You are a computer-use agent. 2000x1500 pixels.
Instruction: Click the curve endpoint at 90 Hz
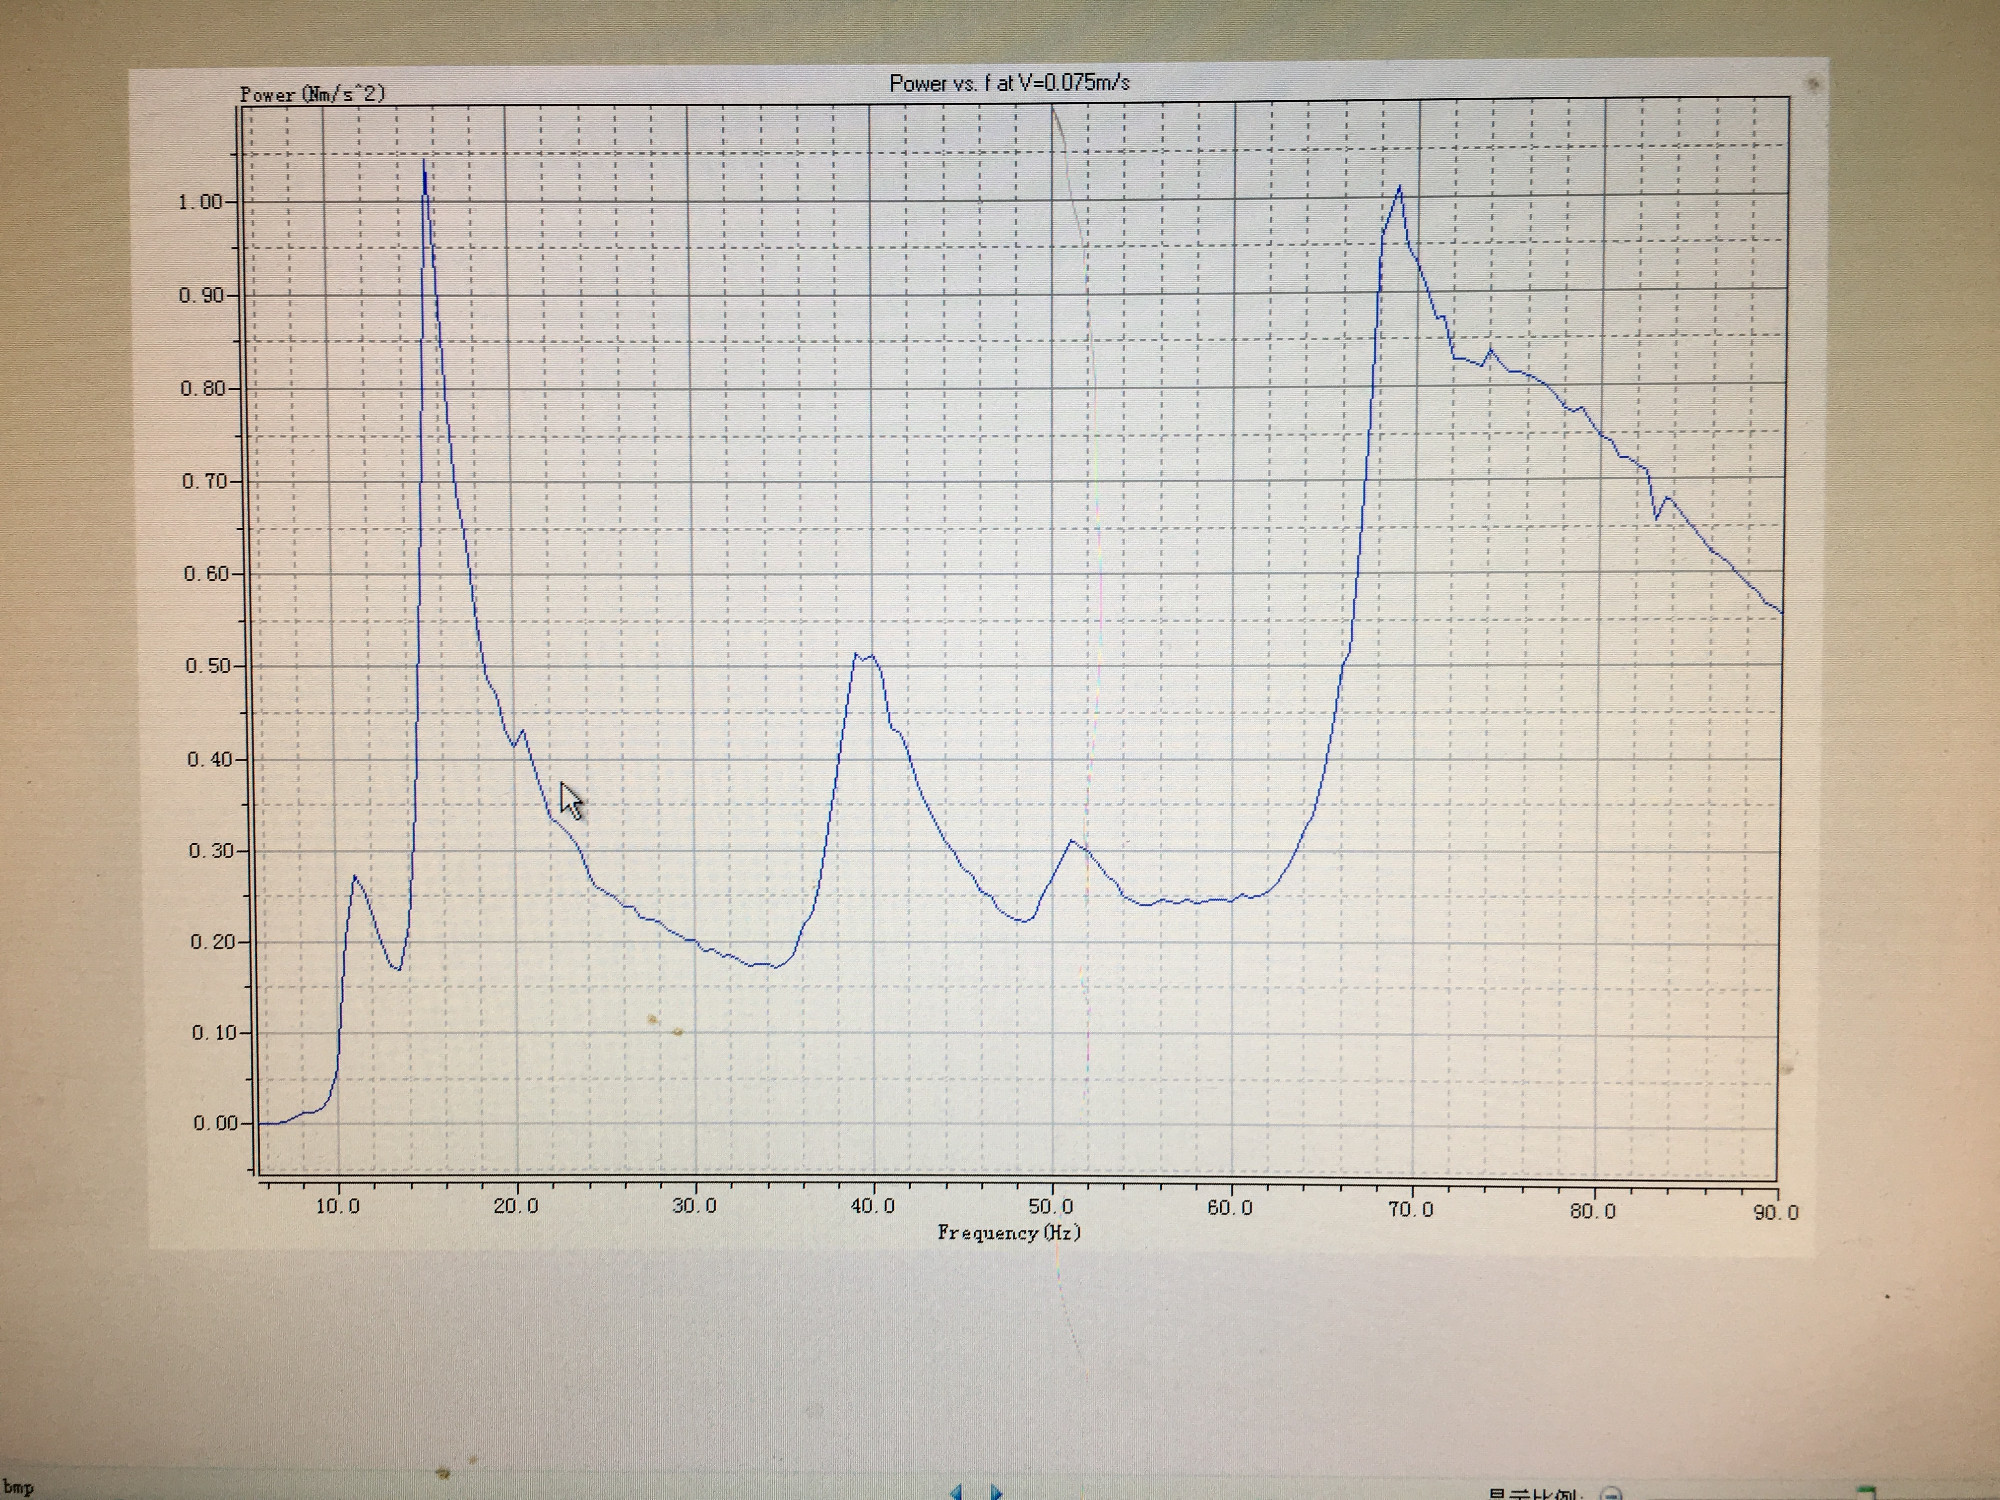1781,612
